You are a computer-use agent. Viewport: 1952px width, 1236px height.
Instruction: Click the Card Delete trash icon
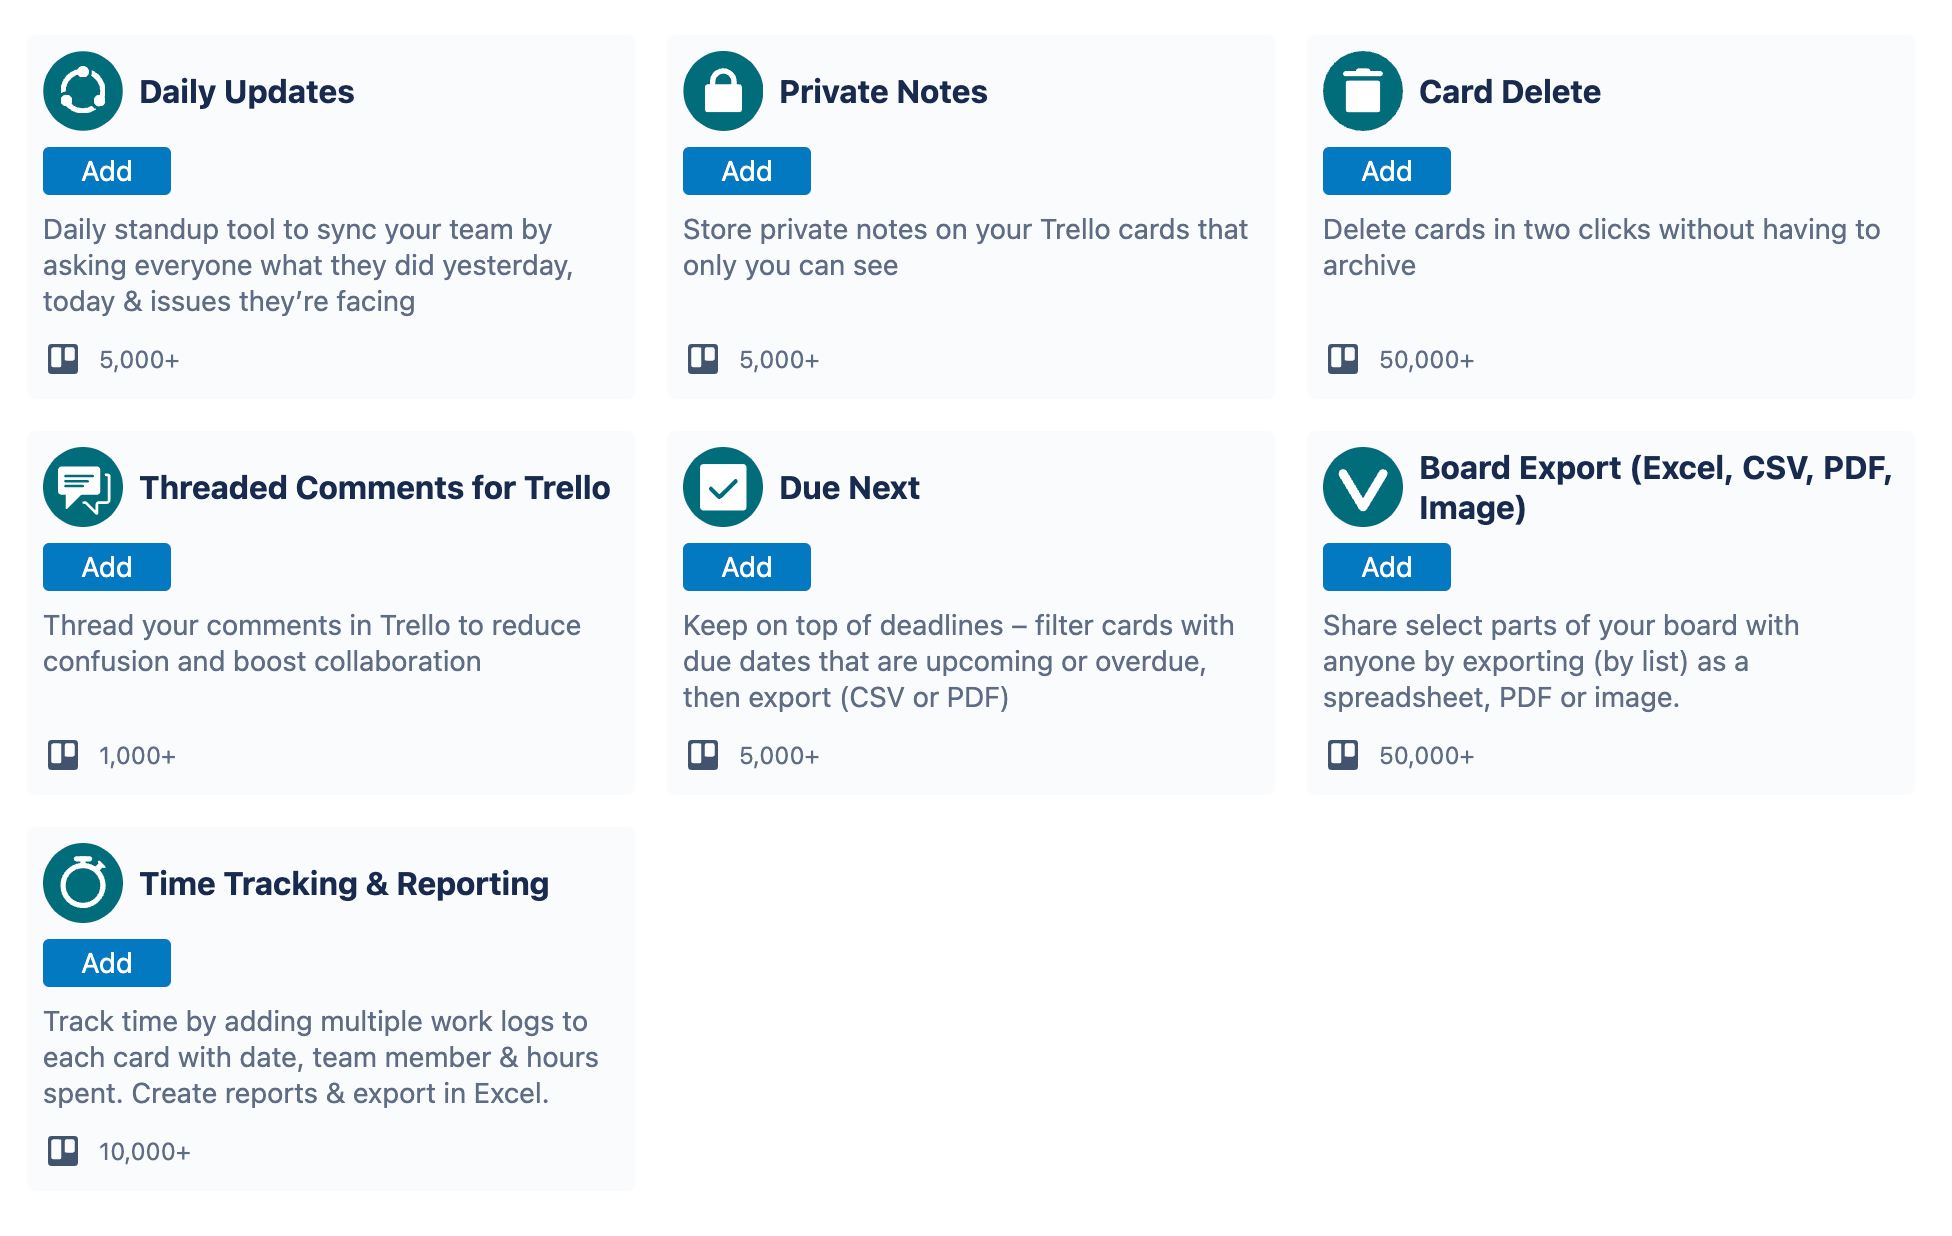[x=1362, y=91]
